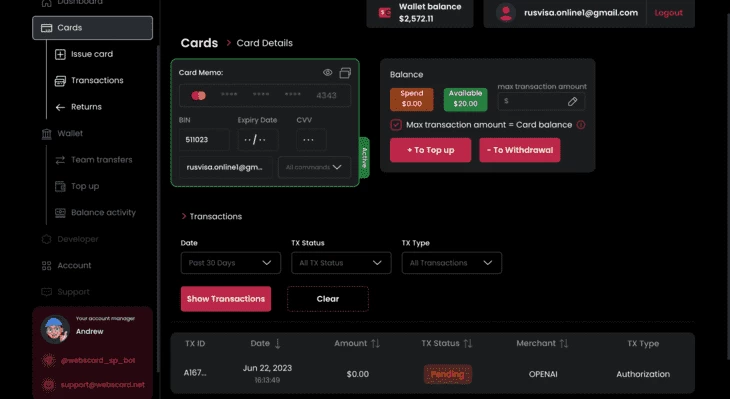The height and width of the screenshot is (399, 730).
Task: Click the Show Transactions button
Action: click(x=226, y=299)
